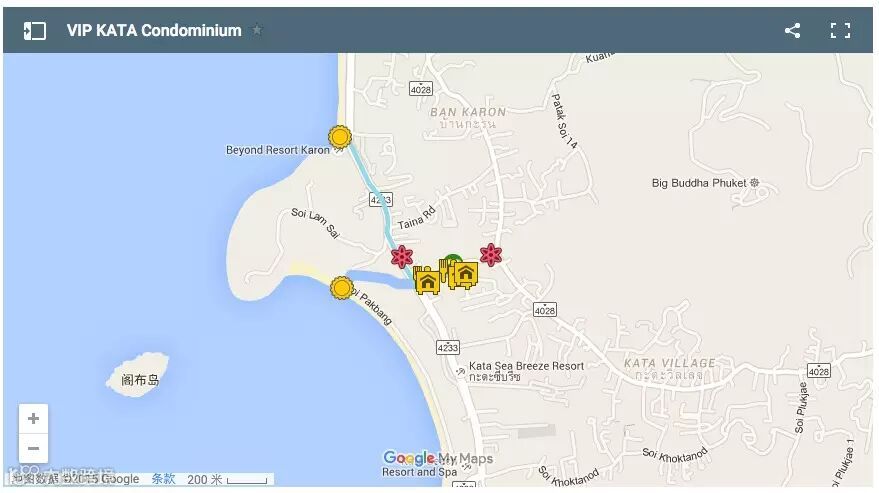The image size is (879, 493).
Task: Click the Kata Sea Breeze Resort hotel icon
Action: tap(461, 371)
